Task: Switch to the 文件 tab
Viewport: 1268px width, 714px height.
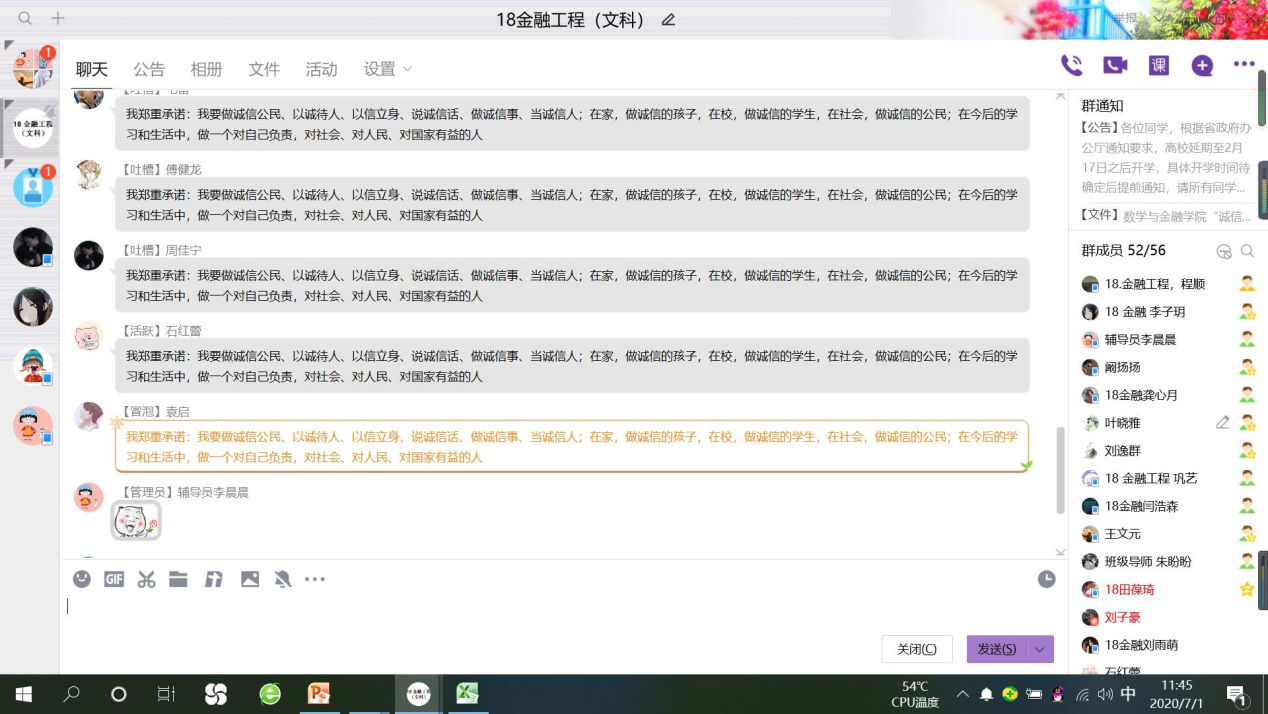Action: click(x=264, y=69)
